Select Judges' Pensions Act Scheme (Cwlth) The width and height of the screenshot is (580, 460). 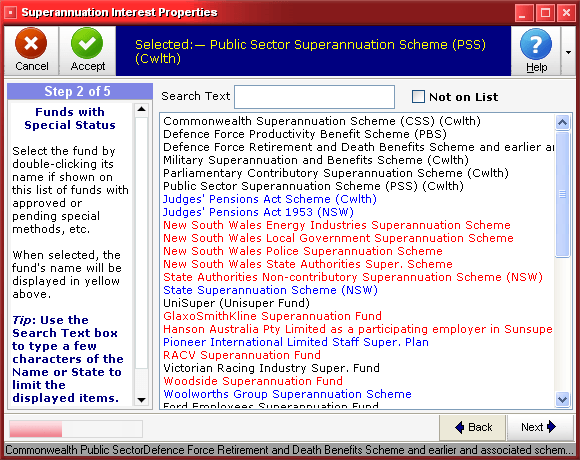(270, 199)
